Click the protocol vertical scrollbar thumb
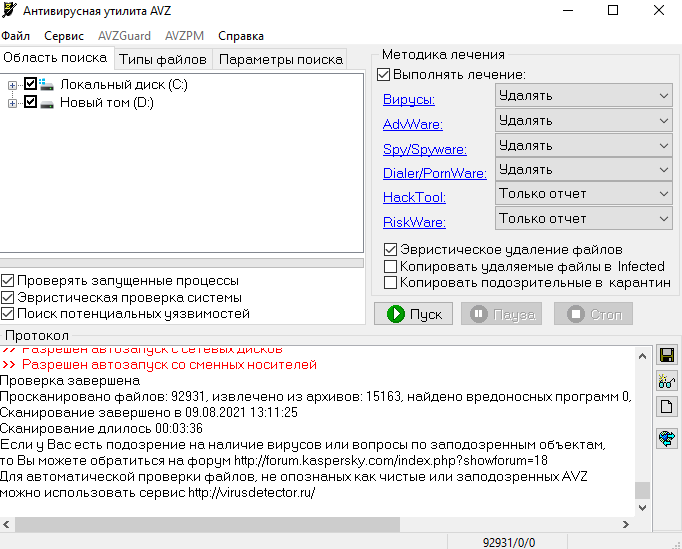 [x=642, y=490]
